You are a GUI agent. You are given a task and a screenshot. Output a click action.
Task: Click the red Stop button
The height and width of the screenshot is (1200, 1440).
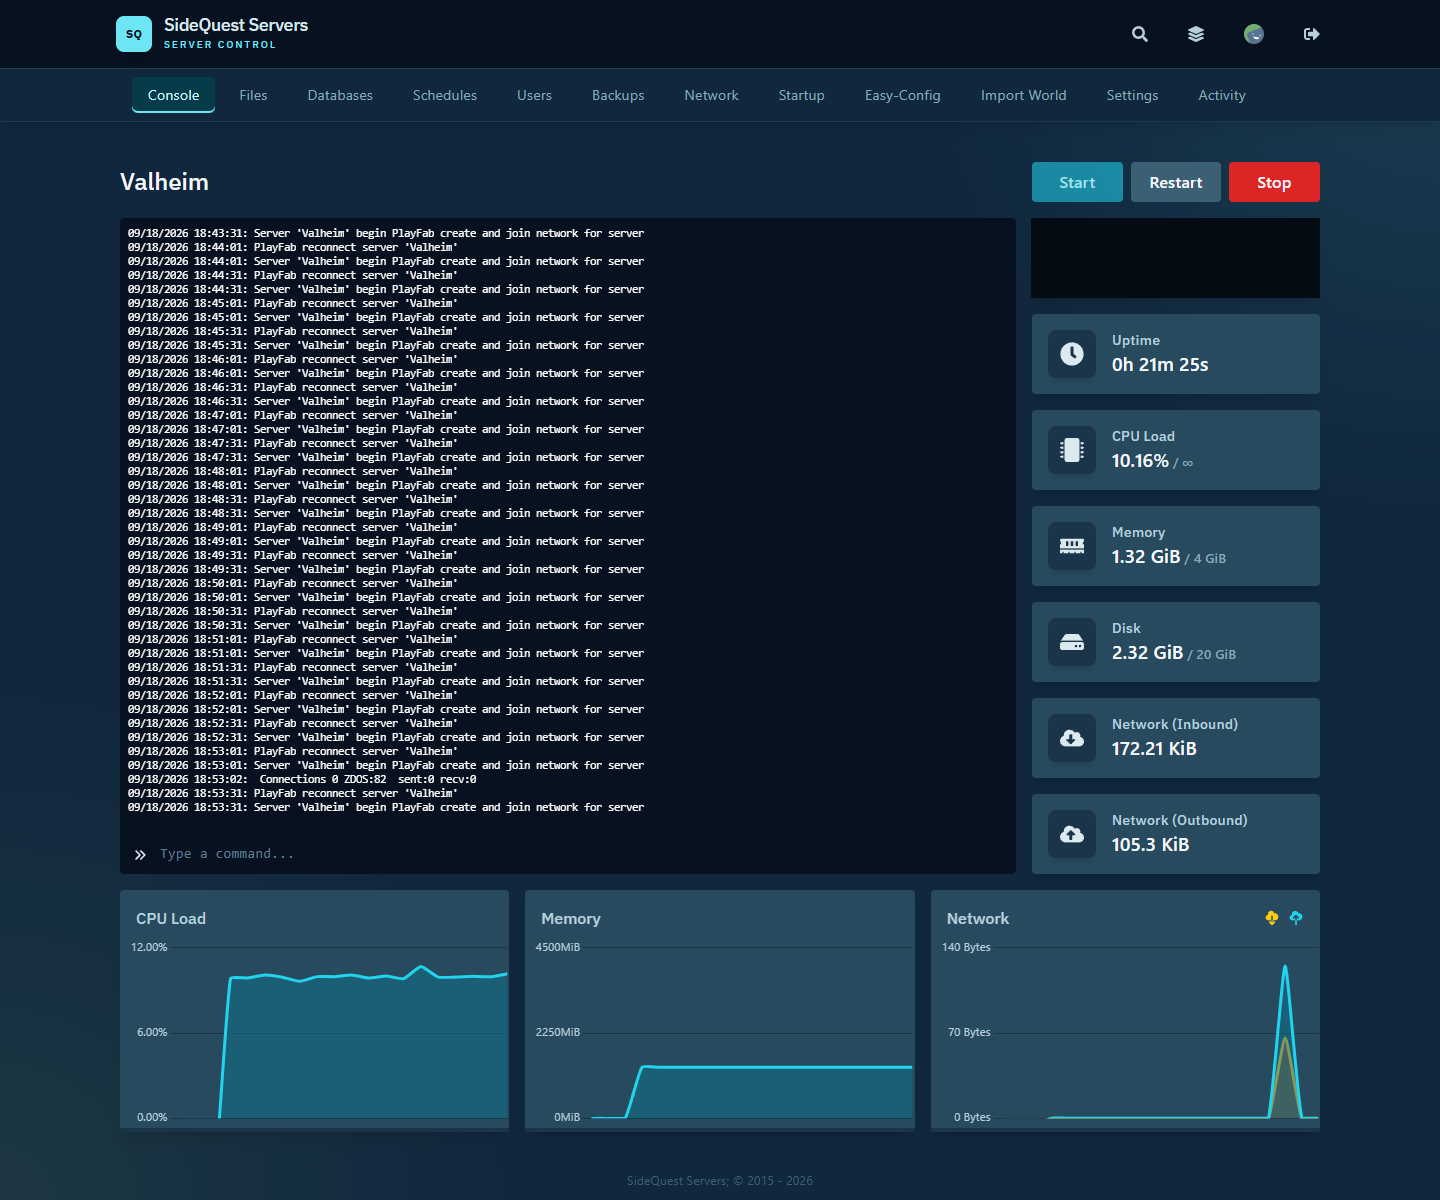[1274, 182]
